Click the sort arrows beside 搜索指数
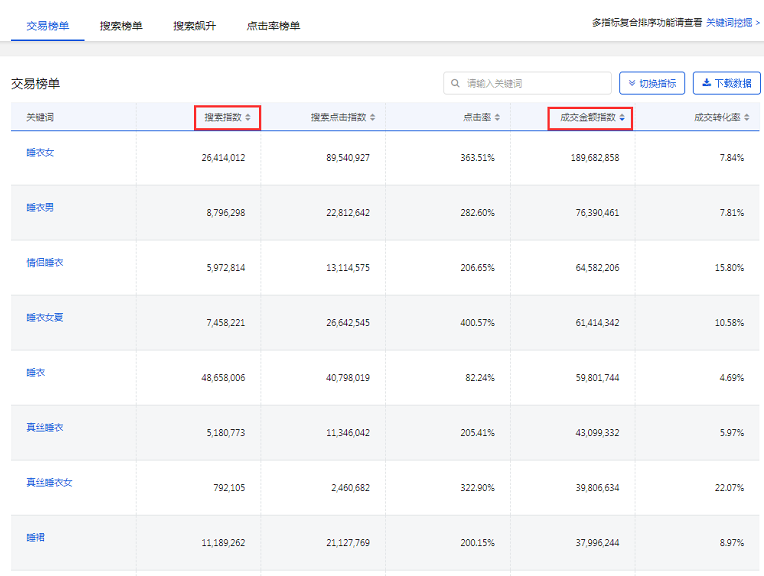 coord(248,118)
